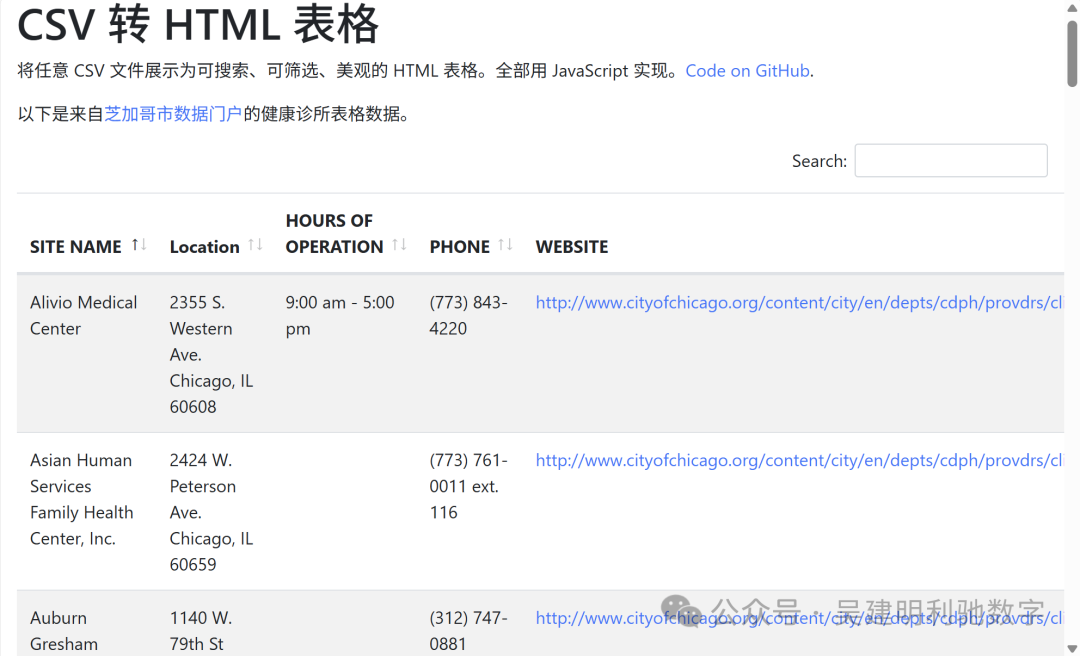Open the 芝加哥市数据门户 link
This screenshot has width=1080, height=656.
click(x=173, y=114)
